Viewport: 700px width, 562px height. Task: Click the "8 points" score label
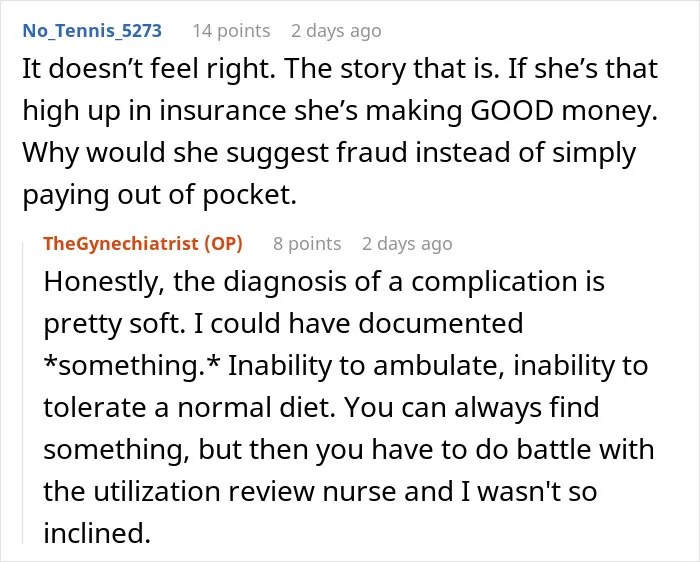coord(307,244)
